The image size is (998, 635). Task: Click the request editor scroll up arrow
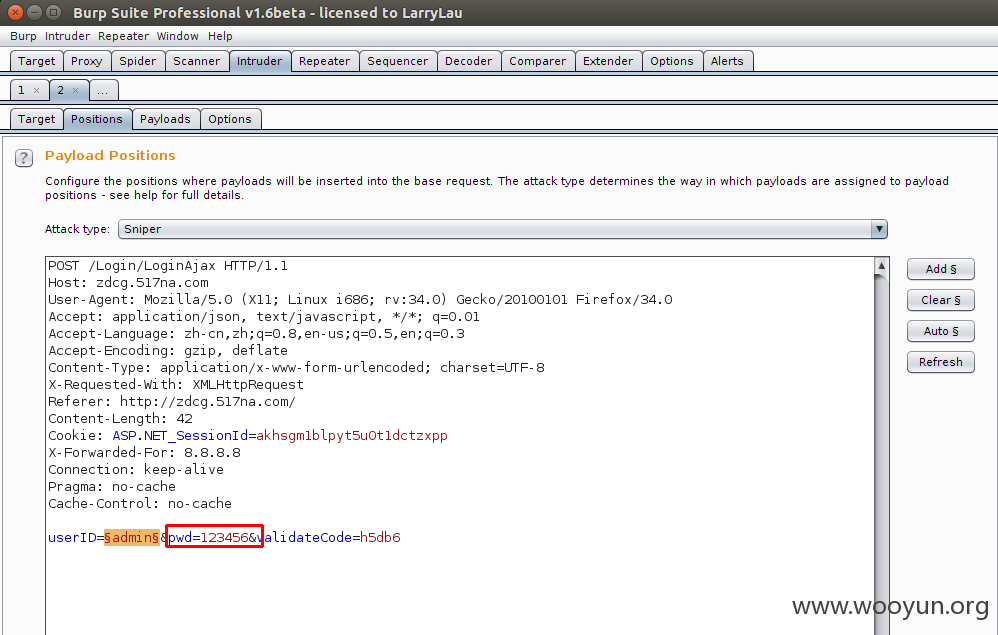[882, 265]
